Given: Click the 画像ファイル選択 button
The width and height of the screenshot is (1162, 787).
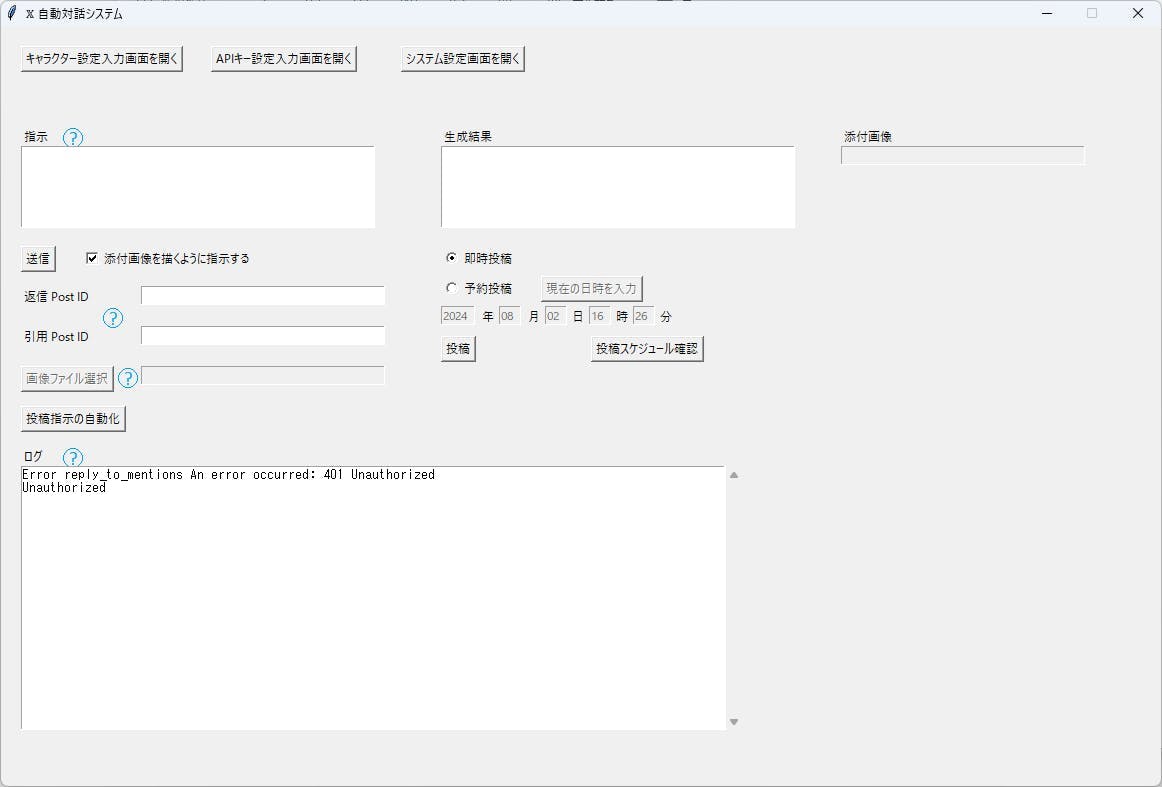Looking at the screenshot, I should coord(66,378).
